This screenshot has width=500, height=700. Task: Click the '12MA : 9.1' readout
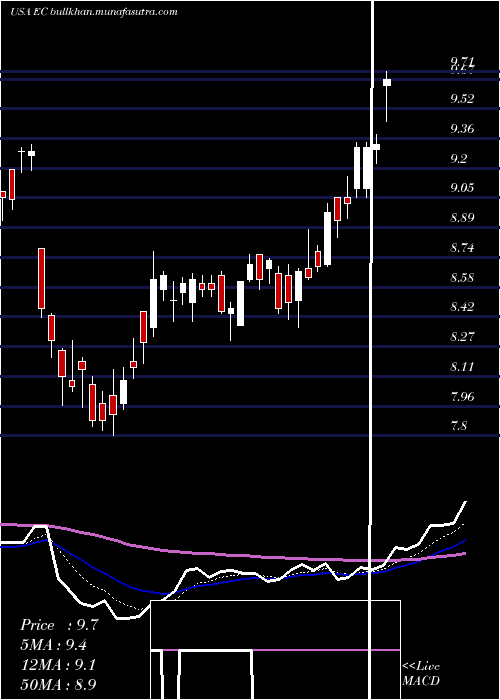tap(57, 664)
